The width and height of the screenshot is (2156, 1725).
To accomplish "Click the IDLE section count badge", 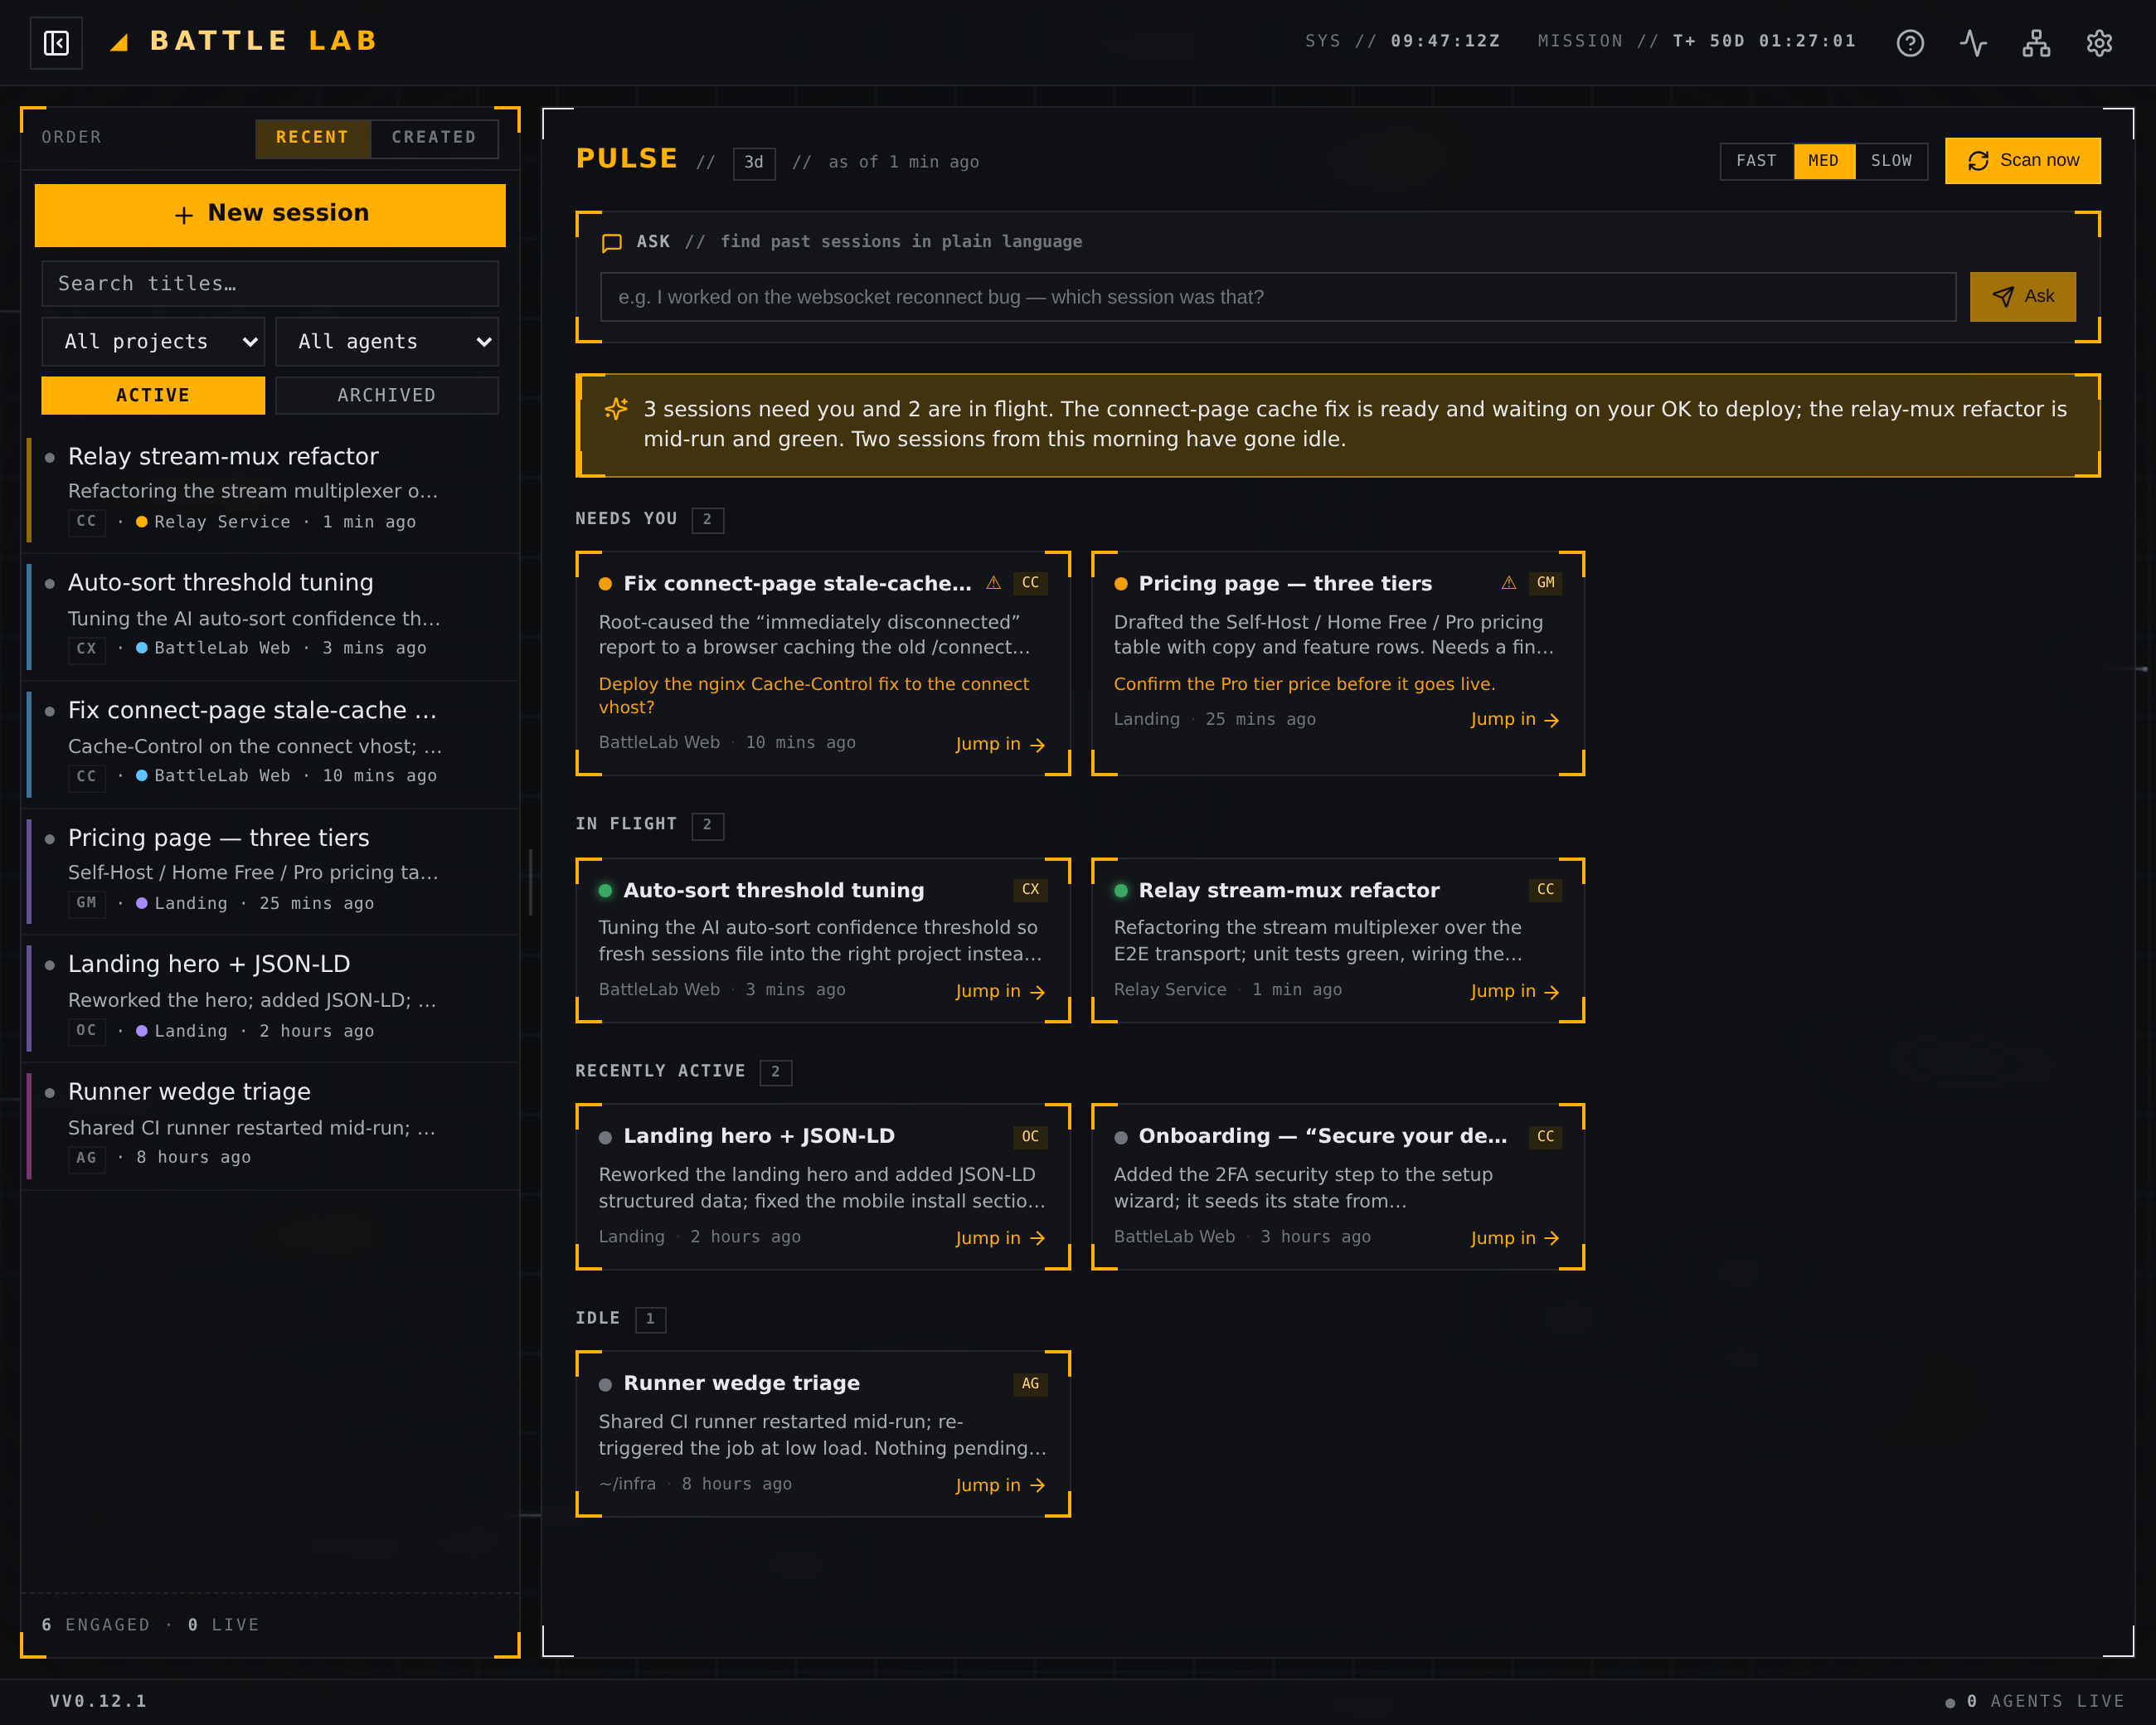I will 650,1319.
